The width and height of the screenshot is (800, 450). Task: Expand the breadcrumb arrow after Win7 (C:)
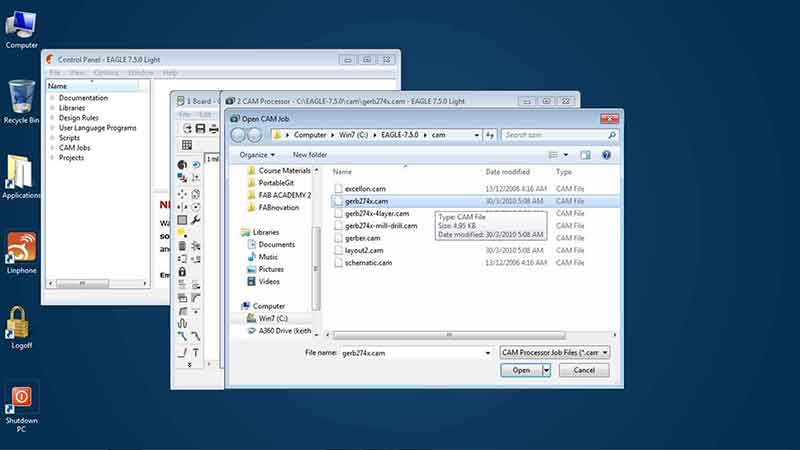375,135
